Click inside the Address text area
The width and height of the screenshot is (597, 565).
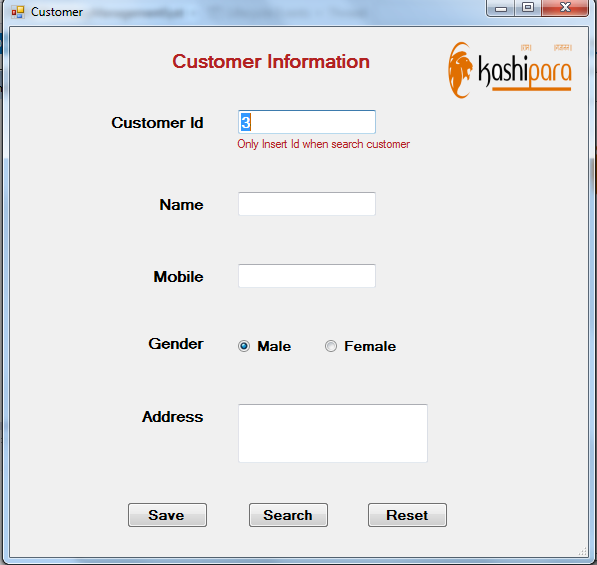[333, 433]
